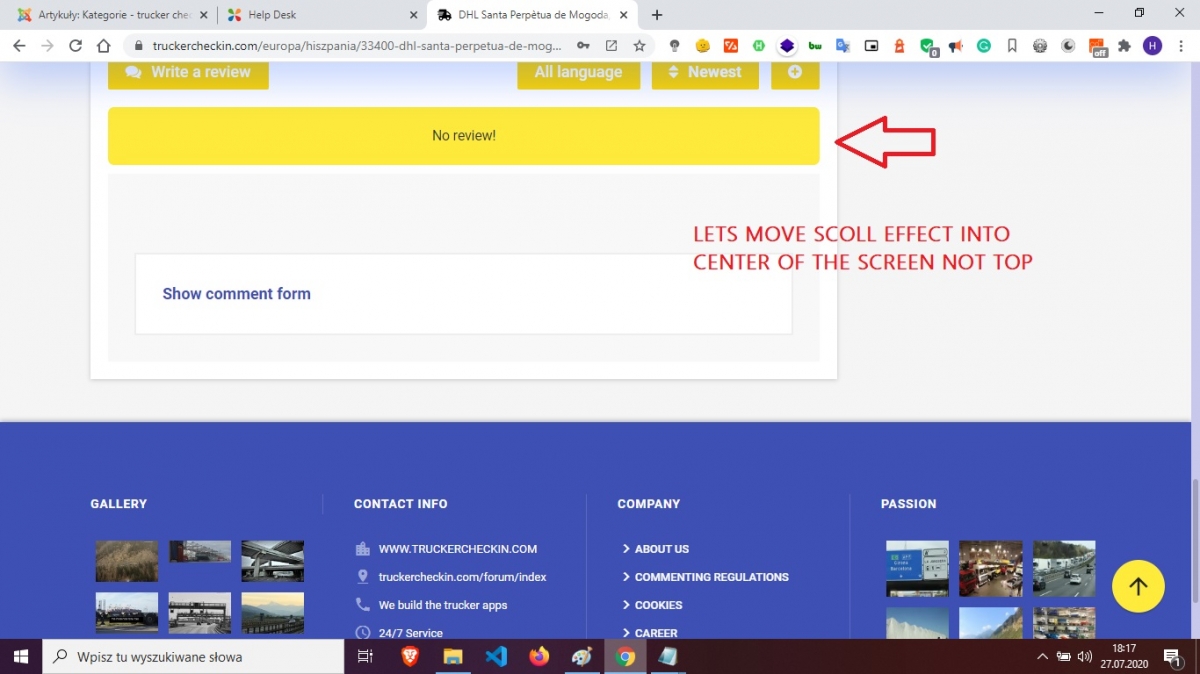The width and height of the screenshot is (1200, 674).
Task: Open the Grammarly extension icon
Action: [x=984, y=46]
